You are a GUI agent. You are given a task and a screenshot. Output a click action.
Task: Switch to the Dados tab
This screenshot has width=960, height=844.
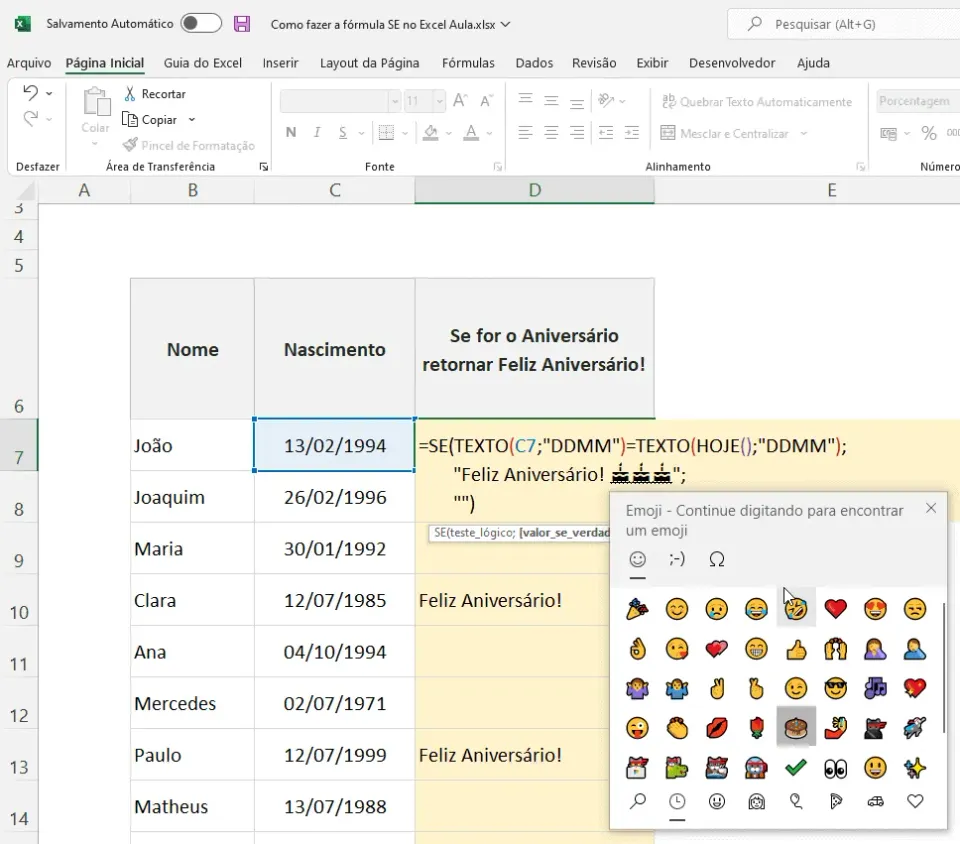pos(534,63)
